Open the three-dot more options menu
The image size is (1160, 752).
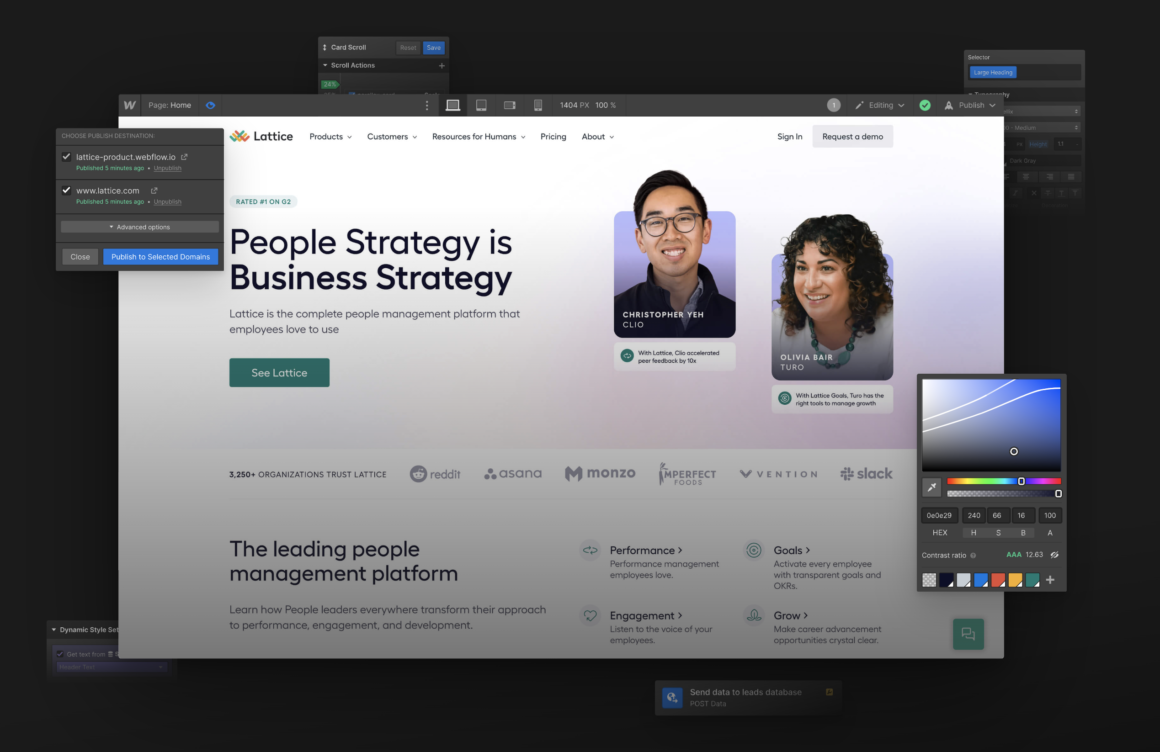(427, 105)
